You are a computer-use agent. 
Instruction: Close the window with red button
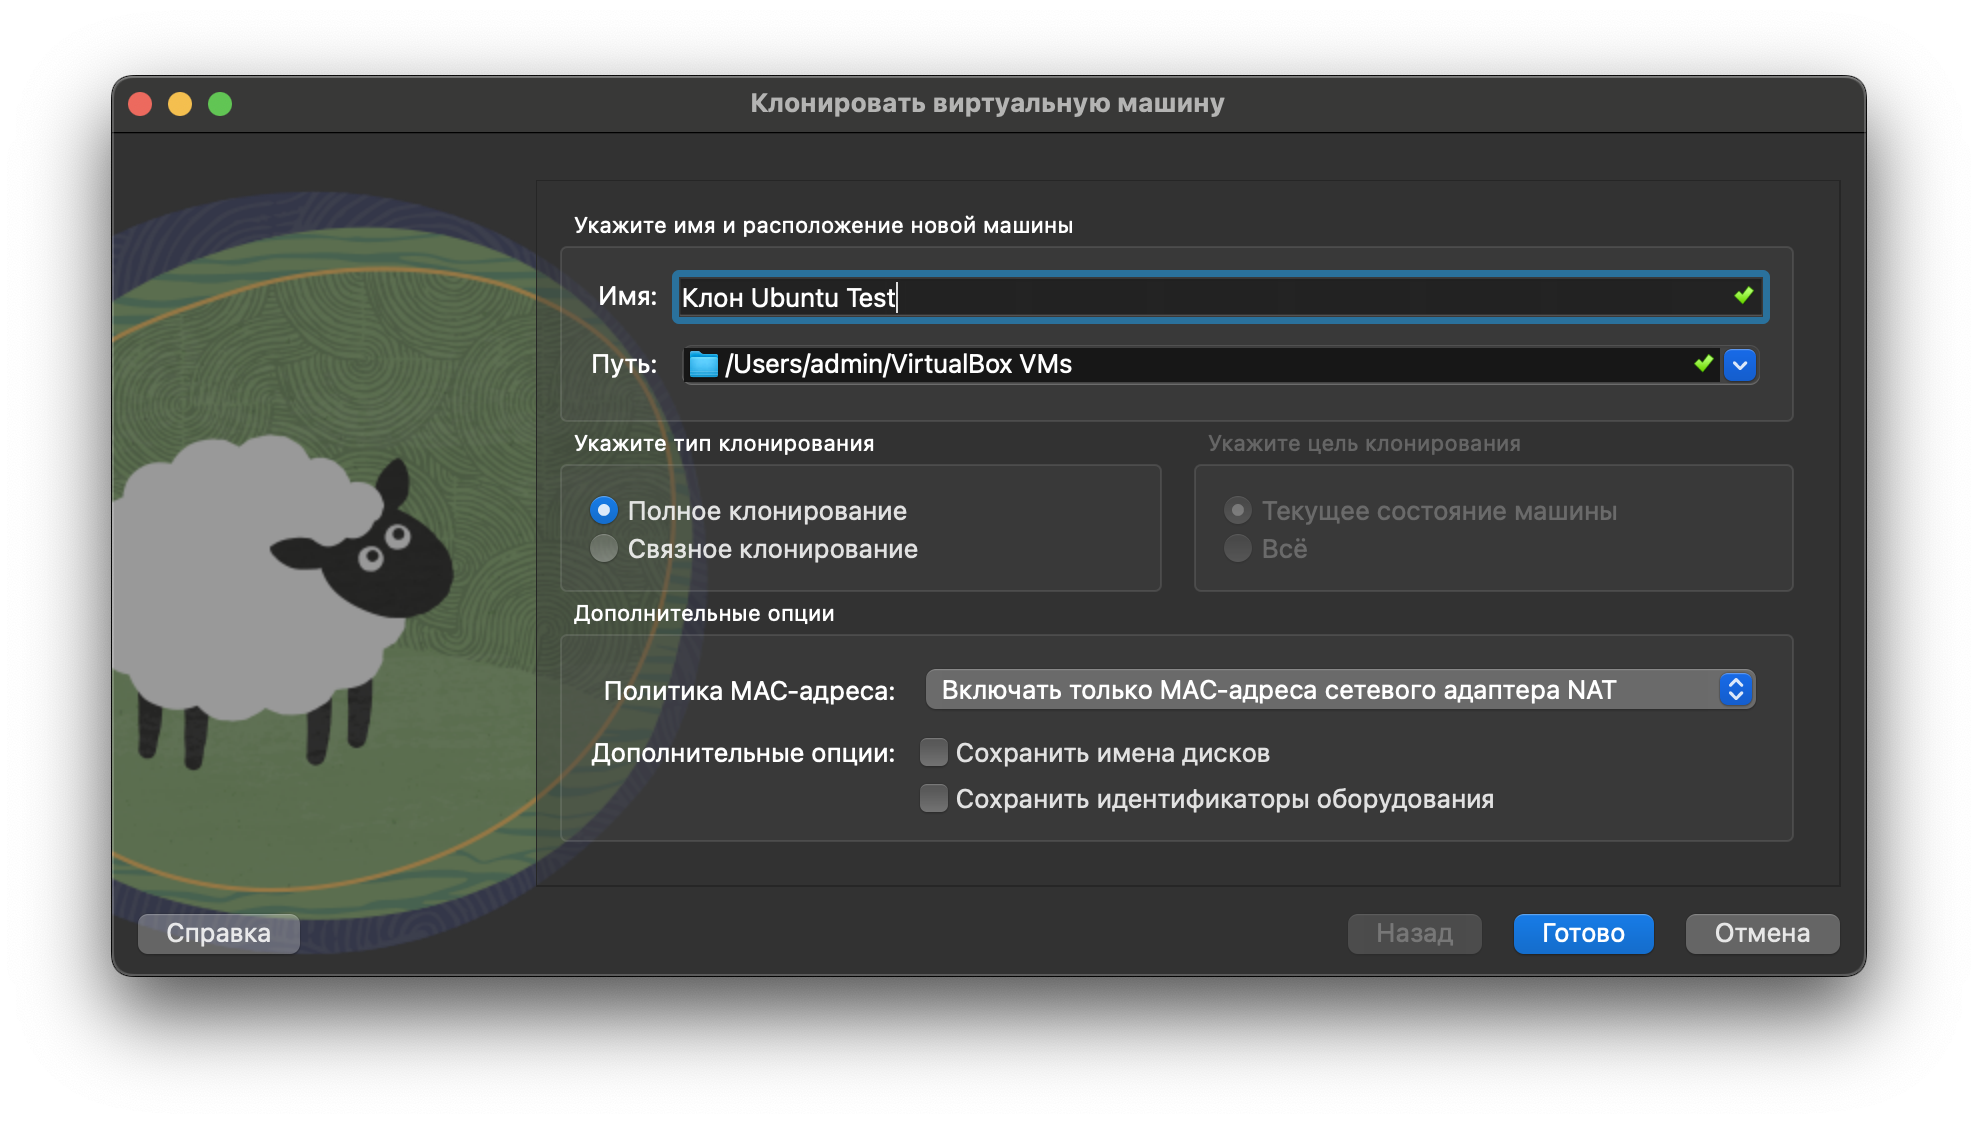(141, 104)
